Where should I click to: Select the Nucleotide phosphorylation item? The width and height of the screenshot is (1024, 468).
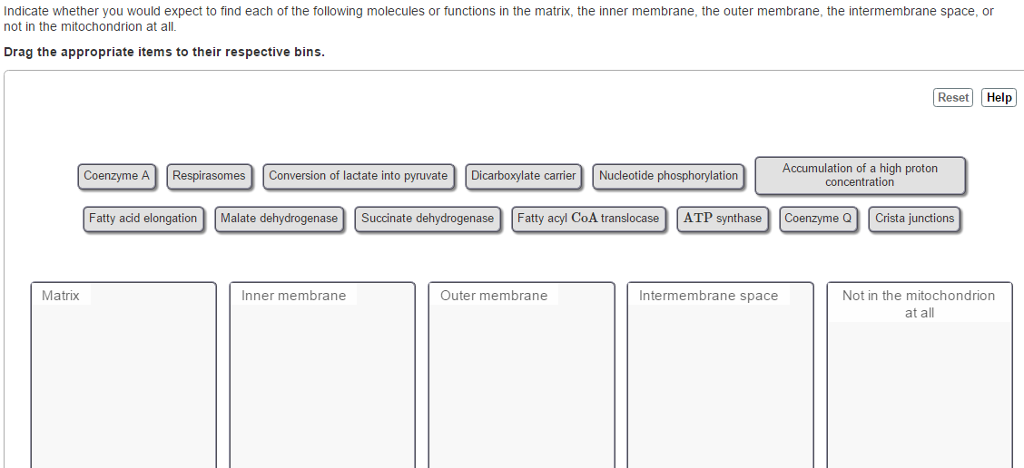point(668,176)
